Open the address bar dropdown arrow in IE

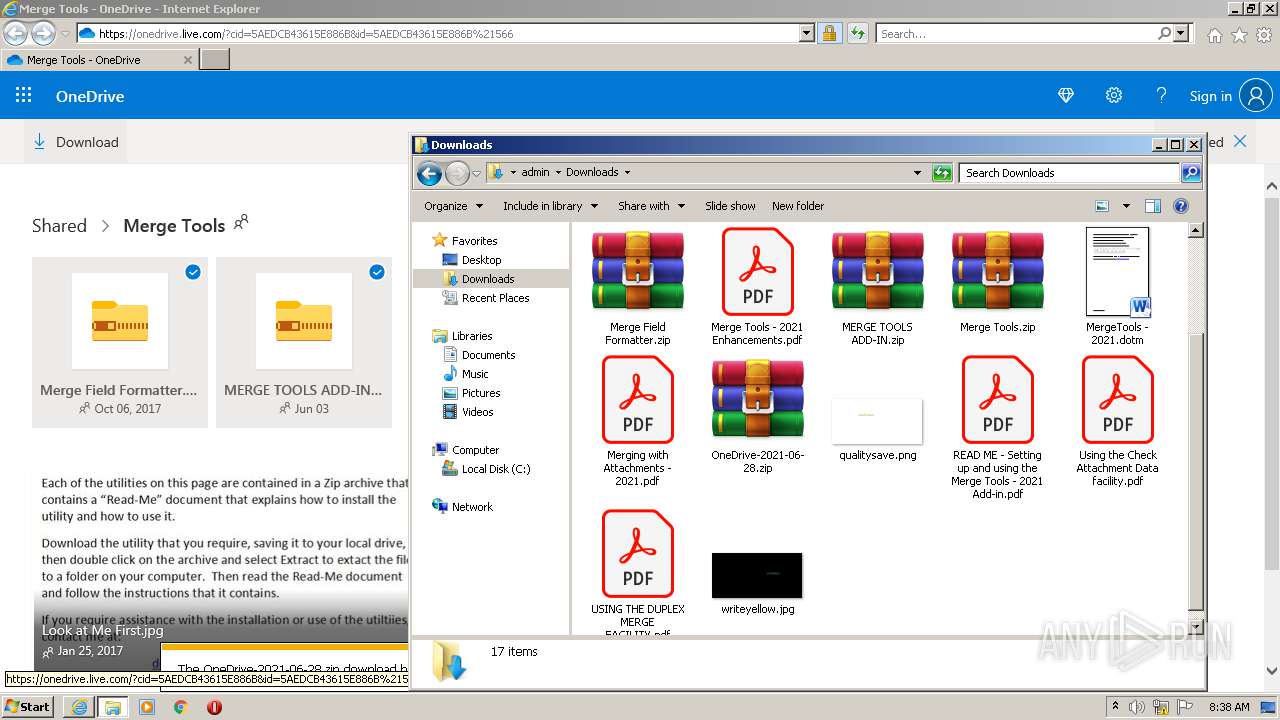(807, 33)
